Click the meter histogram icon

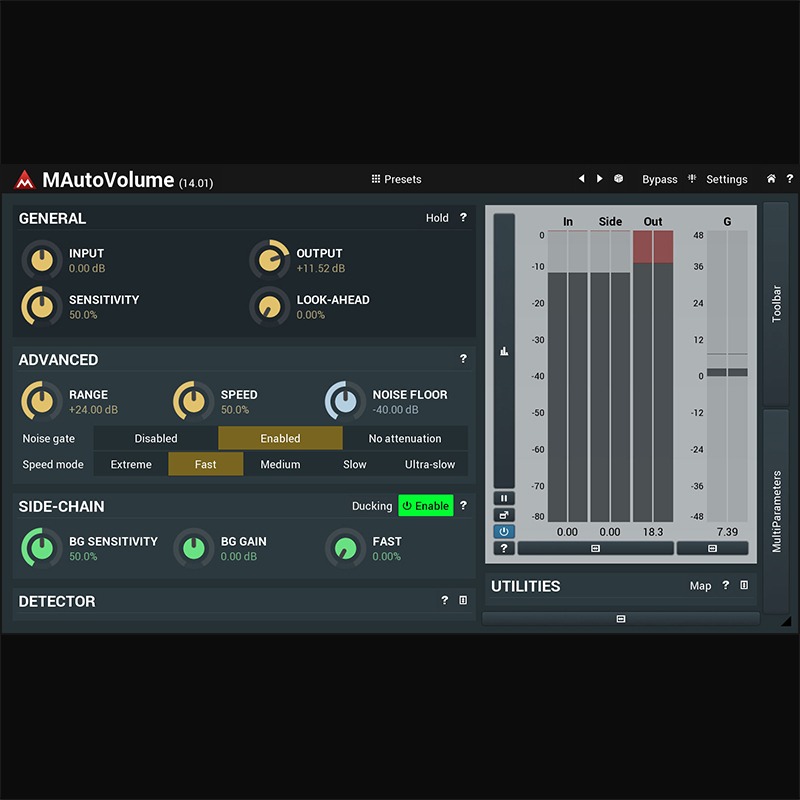point(504,351)
